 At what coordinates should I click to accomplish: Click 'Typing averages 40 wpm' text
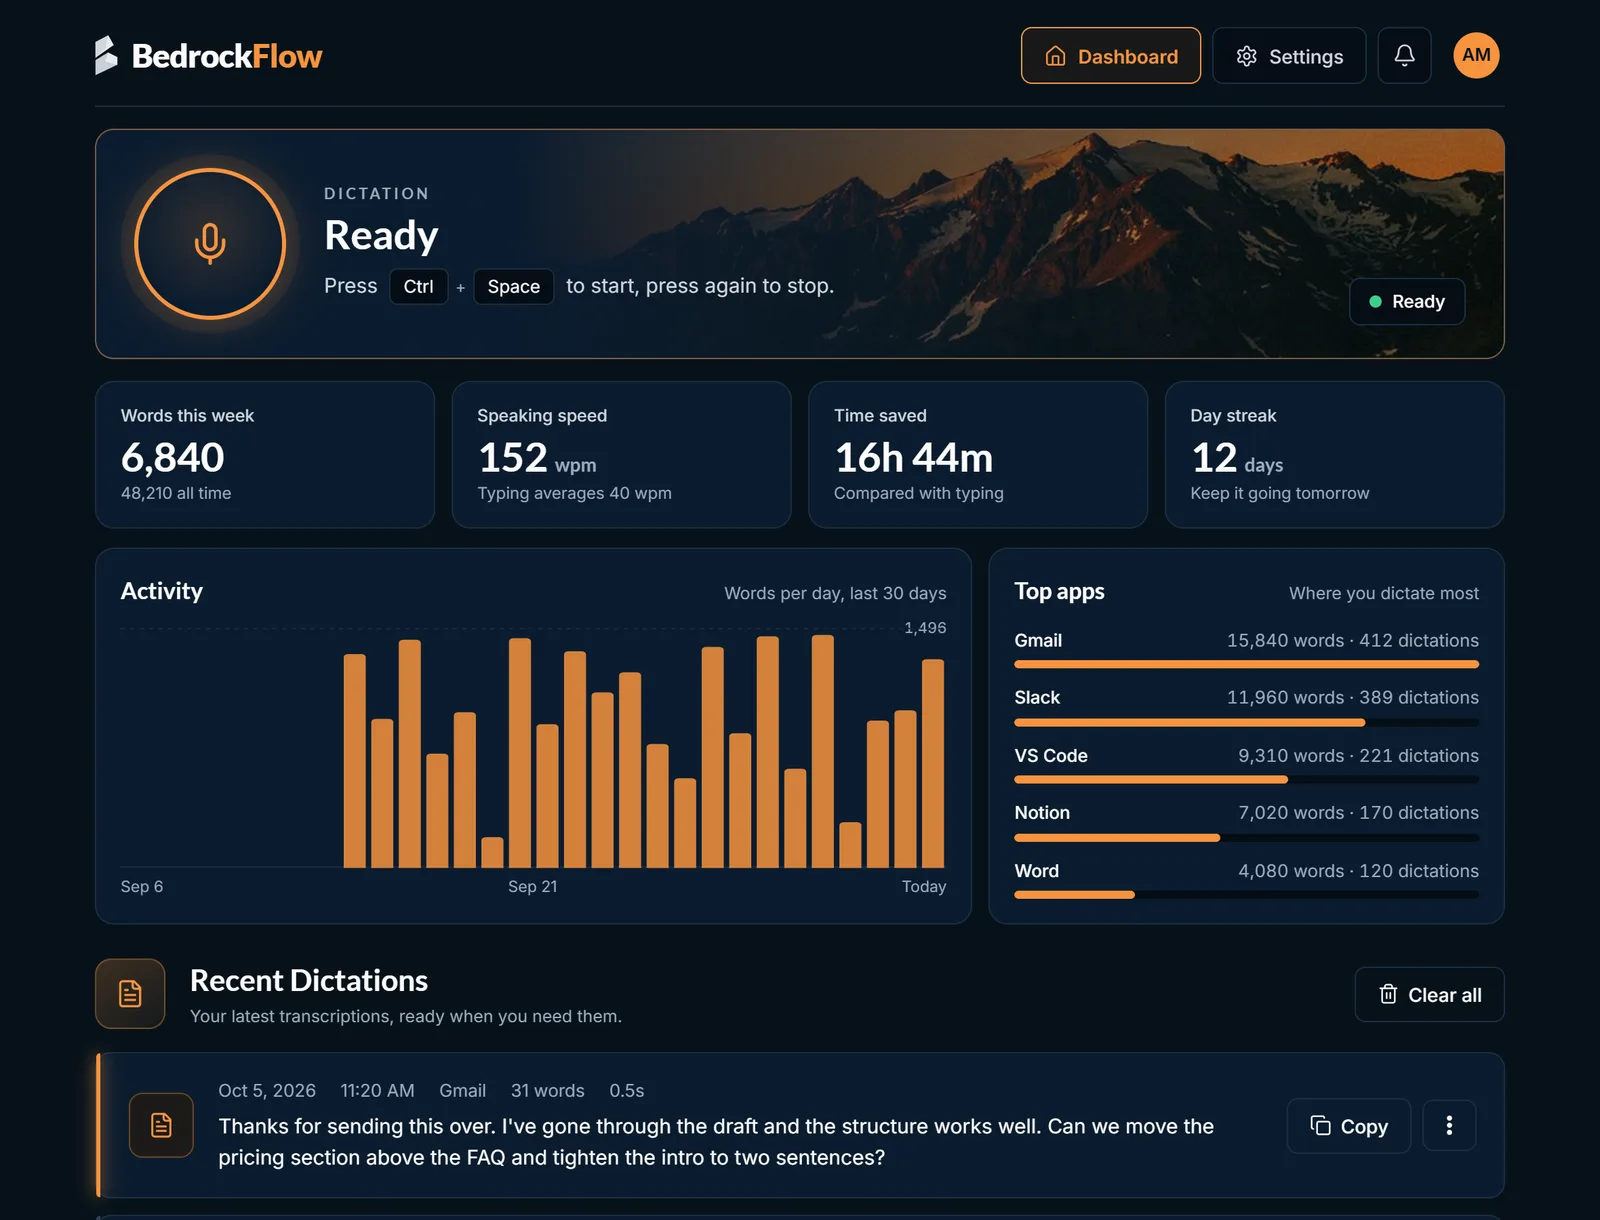tap(574, 493)
